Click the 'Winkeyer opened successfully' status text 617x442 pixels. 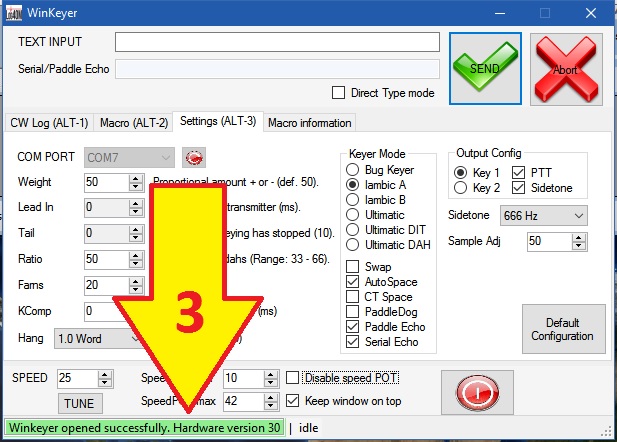[x=144, y=427]
